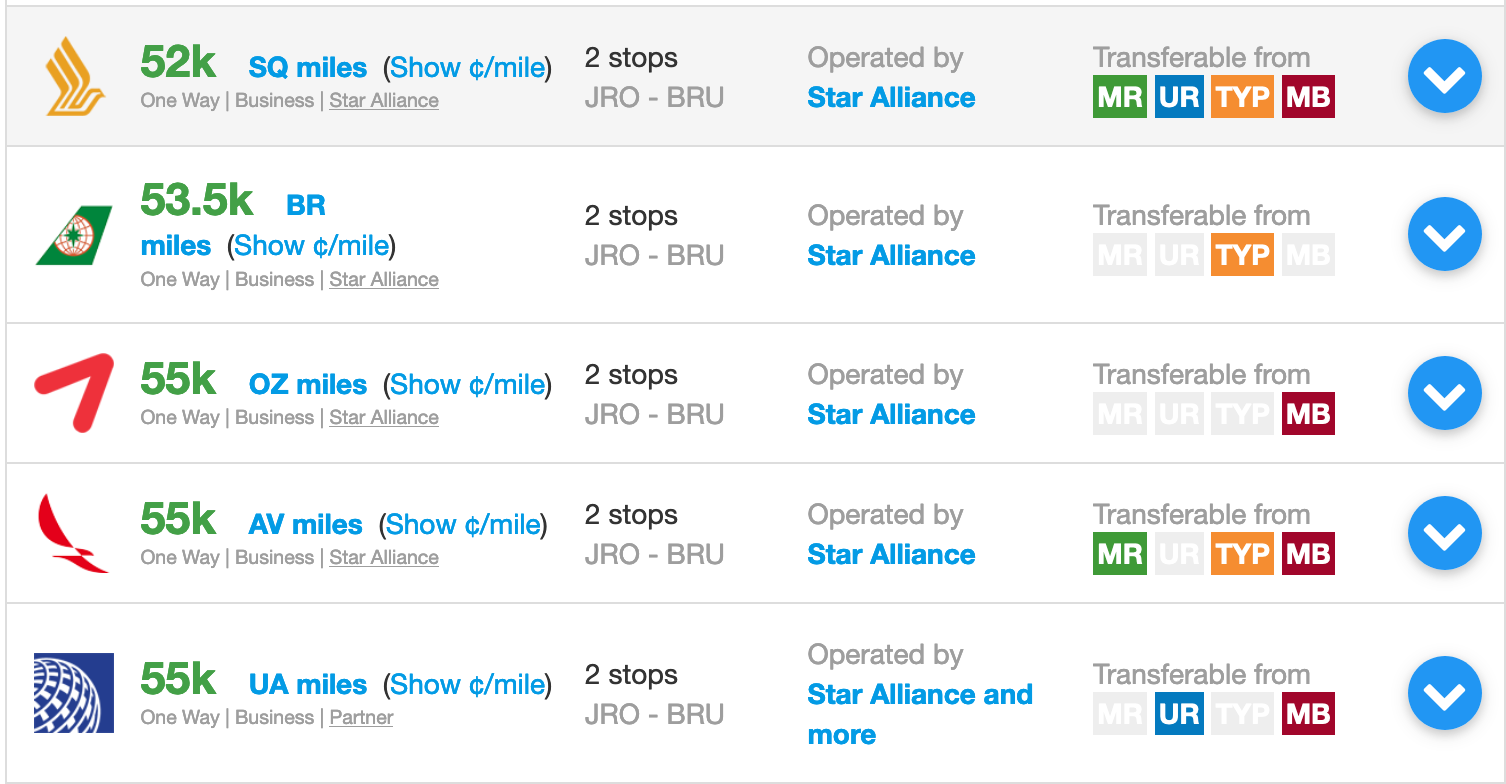Click the United Airlines logo icon
Image resolution: width=1506 pixels, height=784 pixels.
[x=74, y=693]
